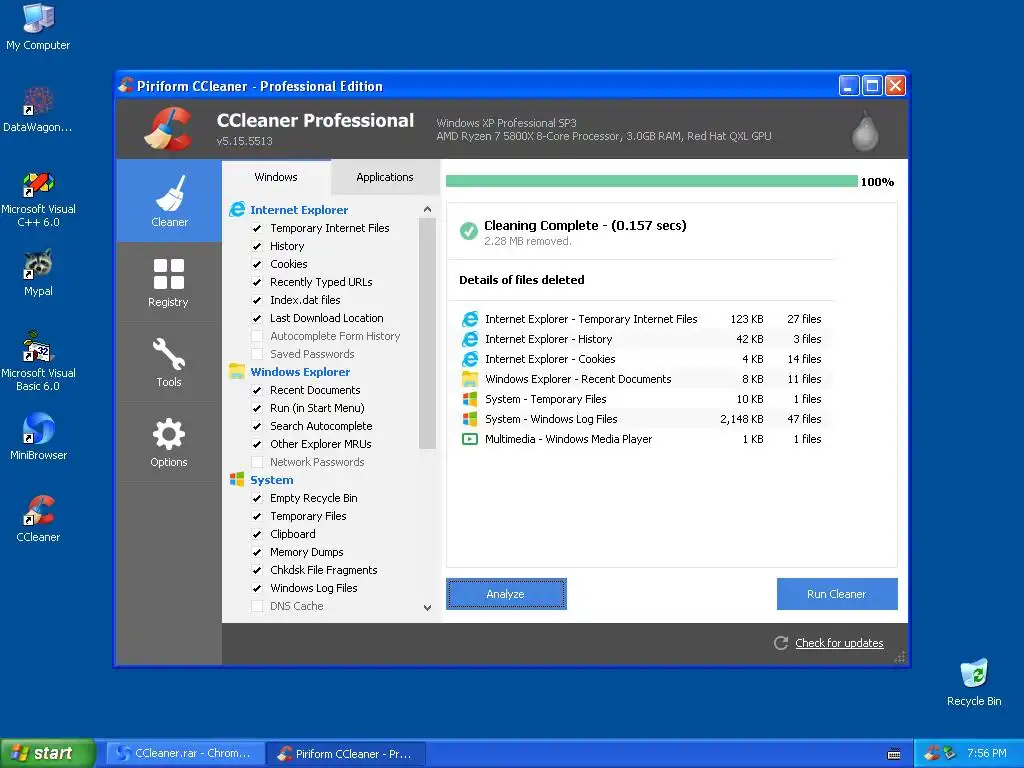Click the 100% cleaning progress bar

(x=652, y=182)
